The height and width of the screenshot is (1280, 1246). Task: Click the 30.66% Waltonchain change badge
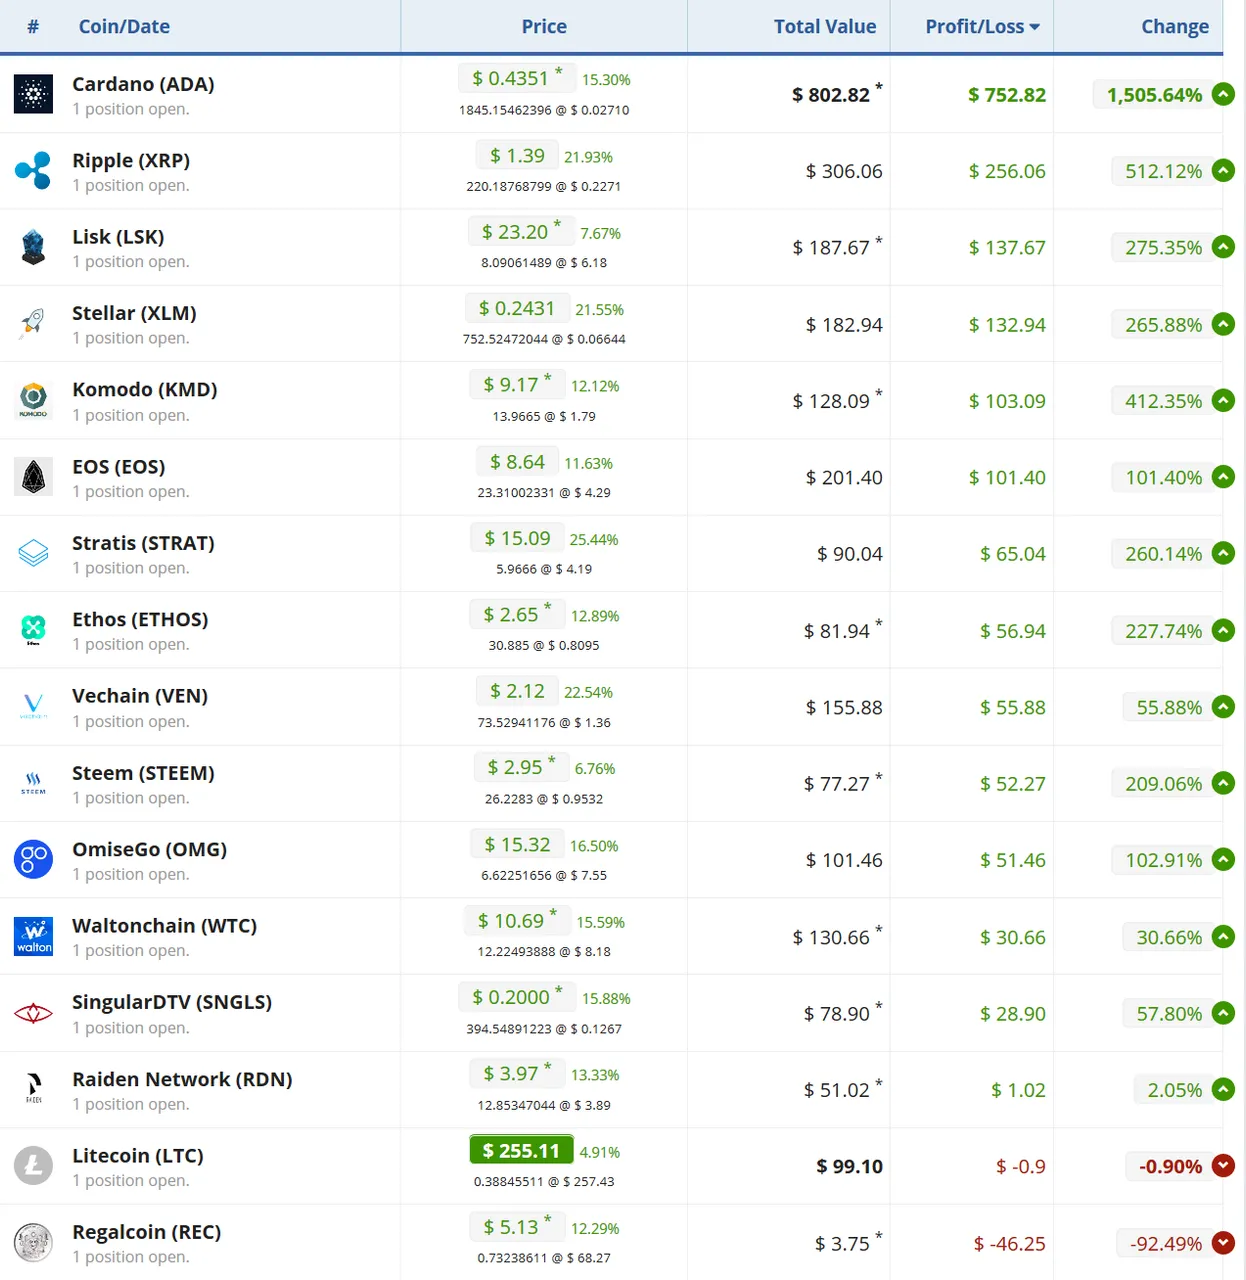click(x=1168, y=937)
